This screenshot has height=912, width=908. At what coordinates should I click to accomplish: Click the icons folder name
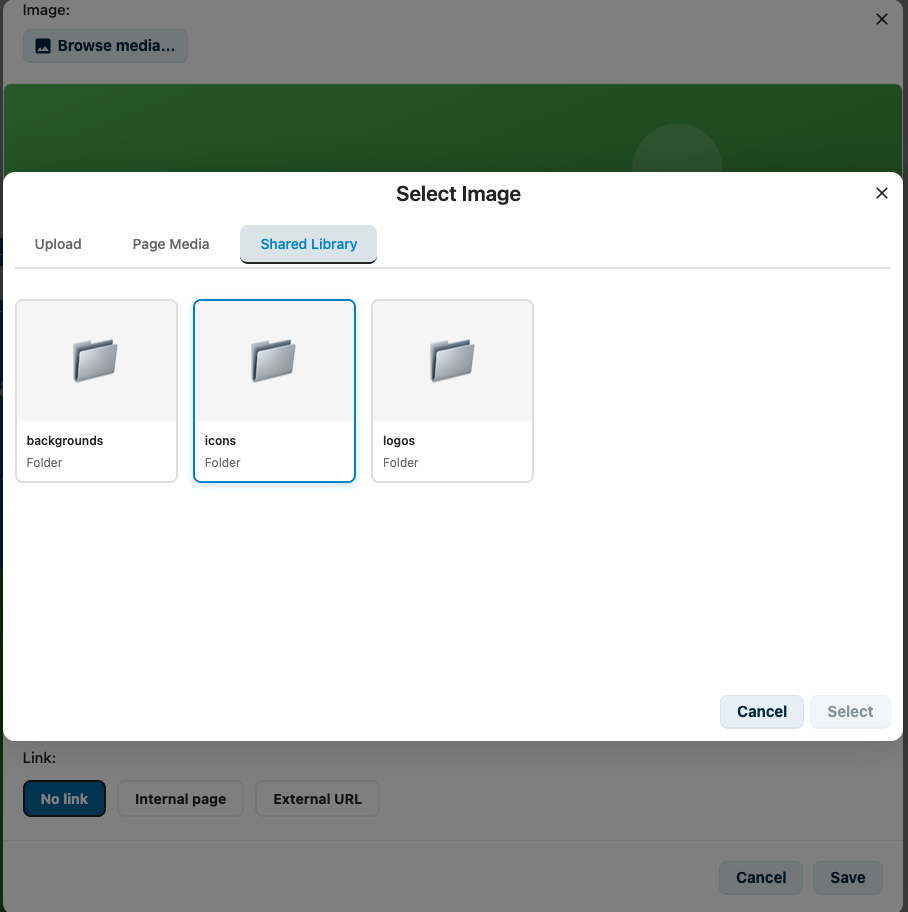click(x=220, y=441)
